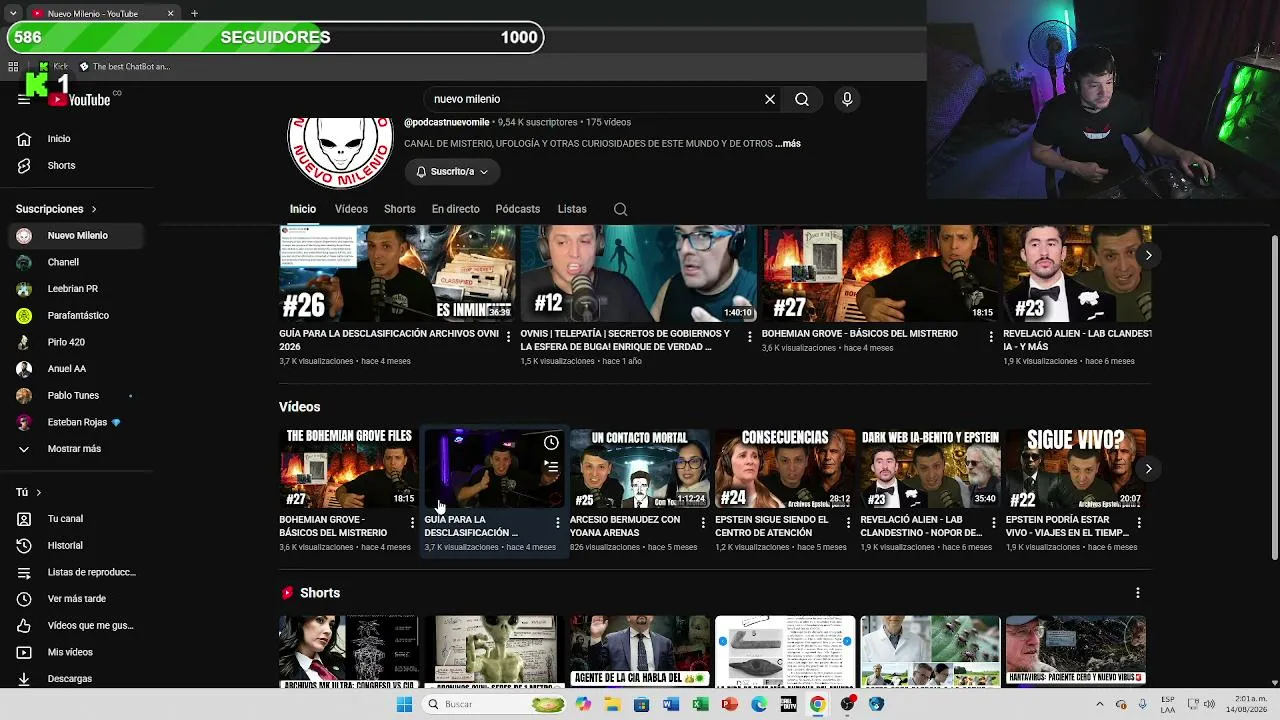Add the hovered video to the queue

point(551,466)
